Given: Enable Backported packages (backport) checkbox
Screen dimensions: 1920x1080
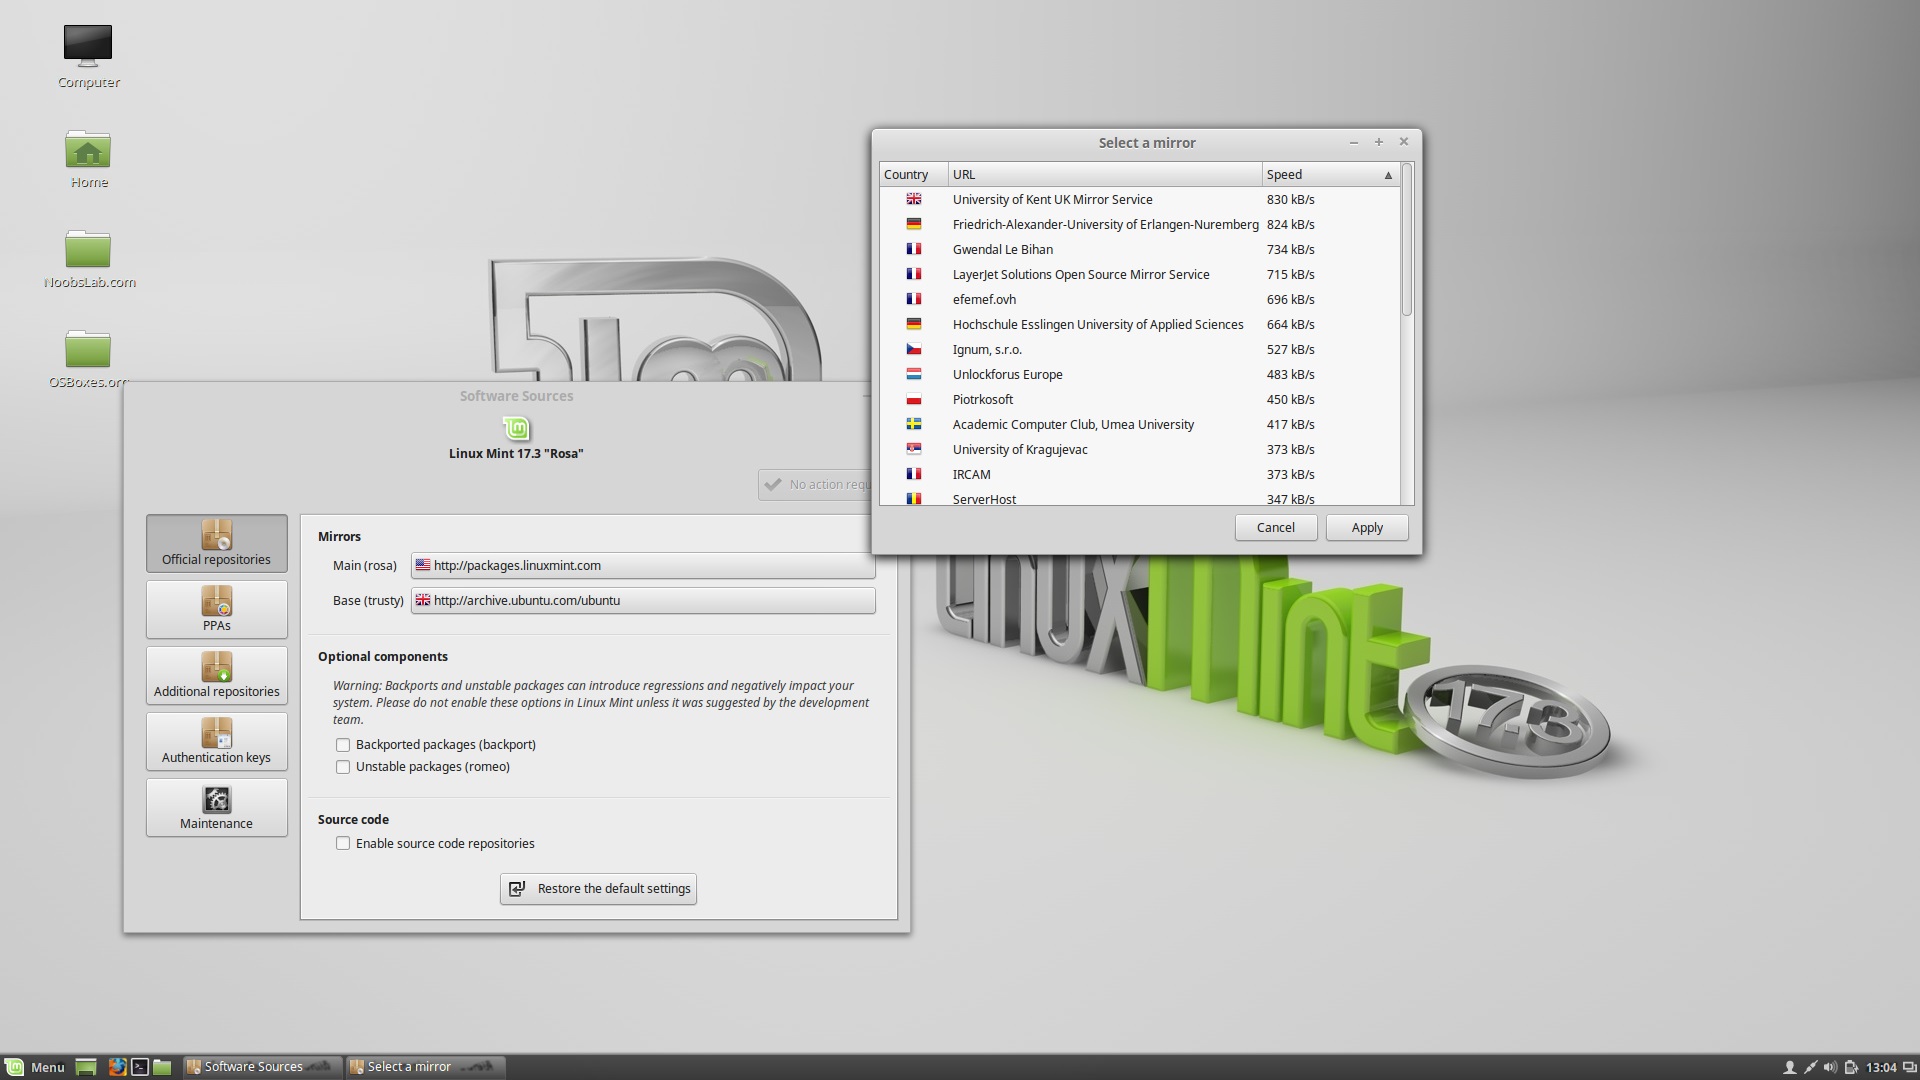Looking at the screenshot, I should (343, 745).
